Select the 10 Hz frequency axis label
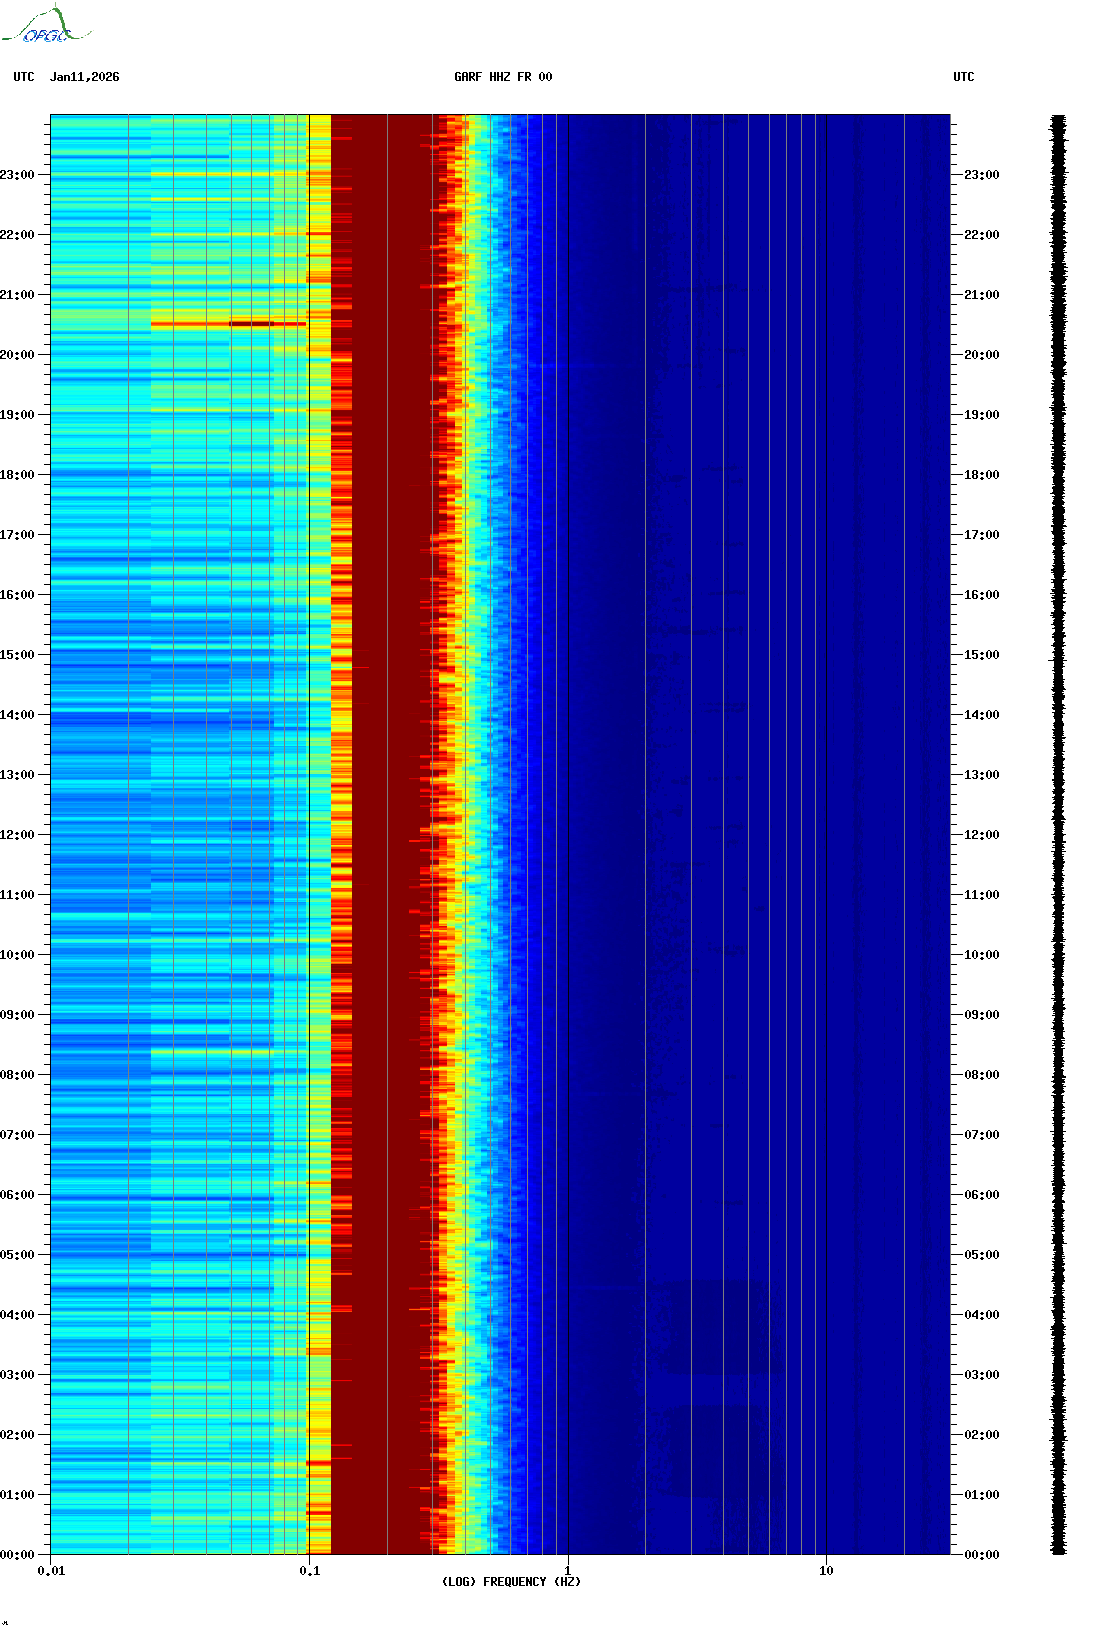1102x1634 pixels. tap(826, 1571)
